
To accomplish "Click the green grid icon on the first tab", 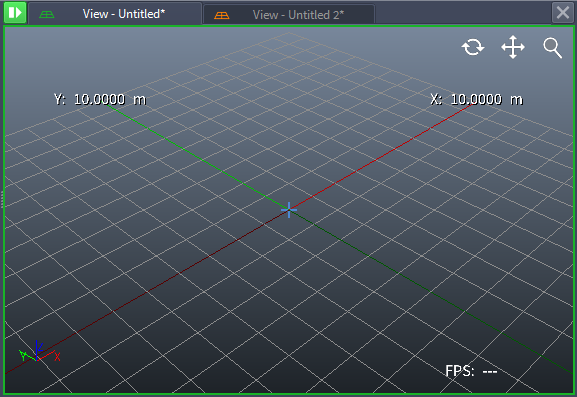I will point(47,15).
